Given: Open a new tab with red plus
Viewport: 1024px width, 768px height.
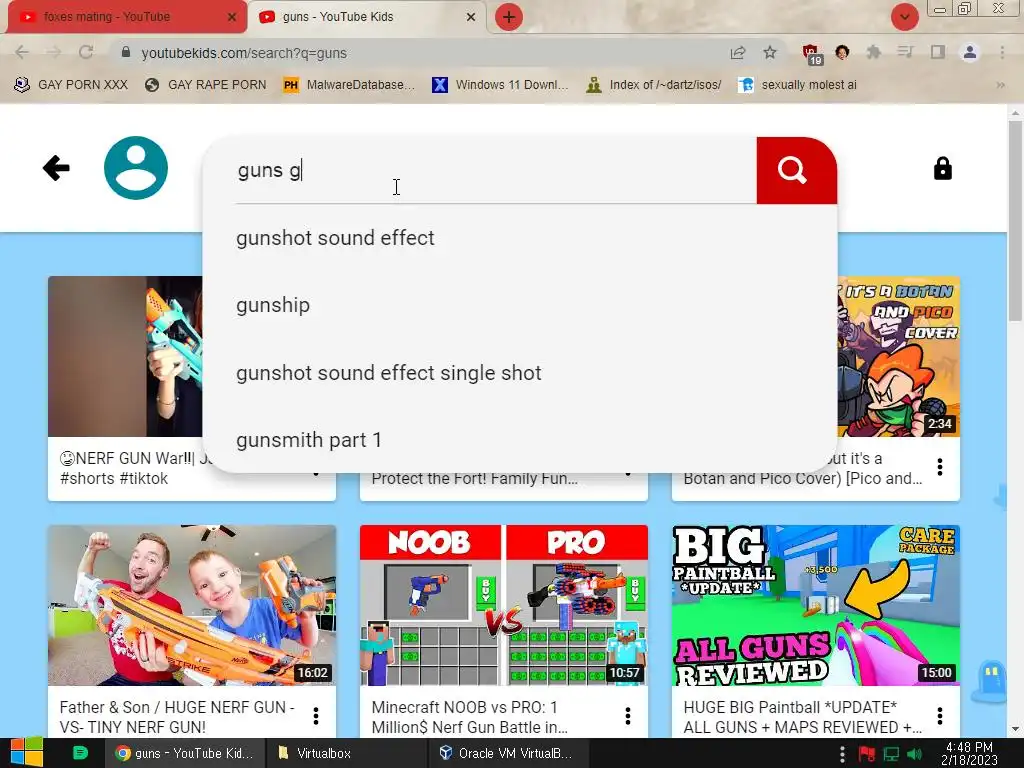Looking at the screenshot, I should click(509, 17).
